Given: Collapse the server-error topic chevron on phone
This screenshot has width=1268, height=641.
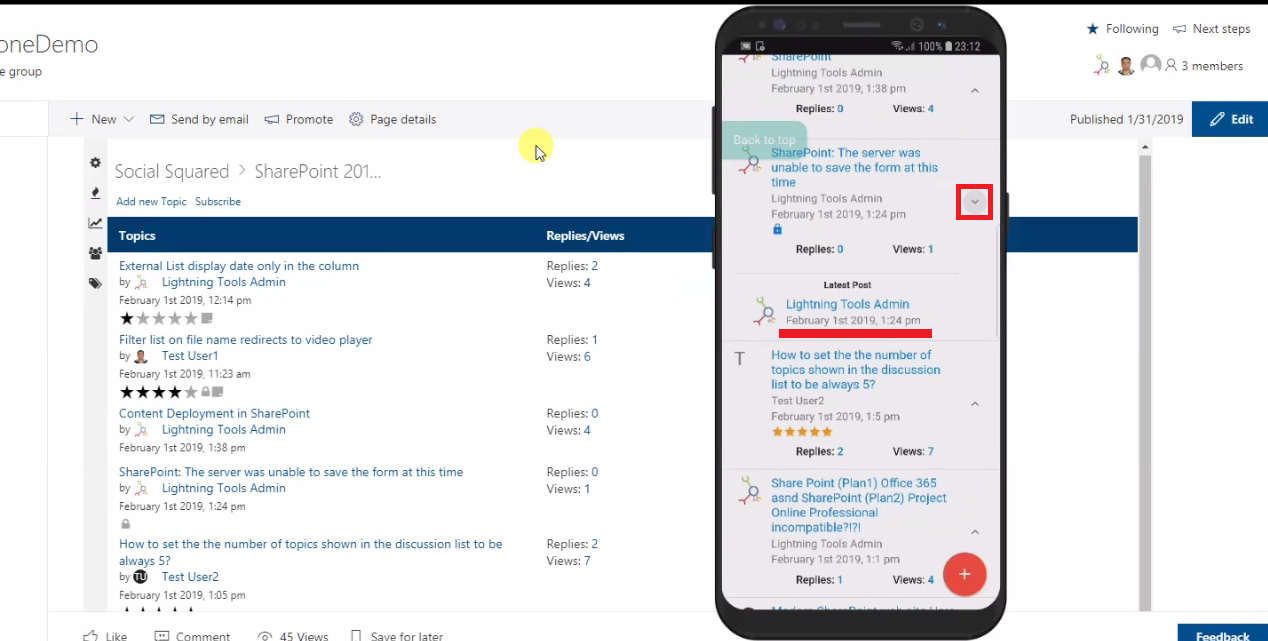Looking at the screenshot, I should [x=975, y=203].
